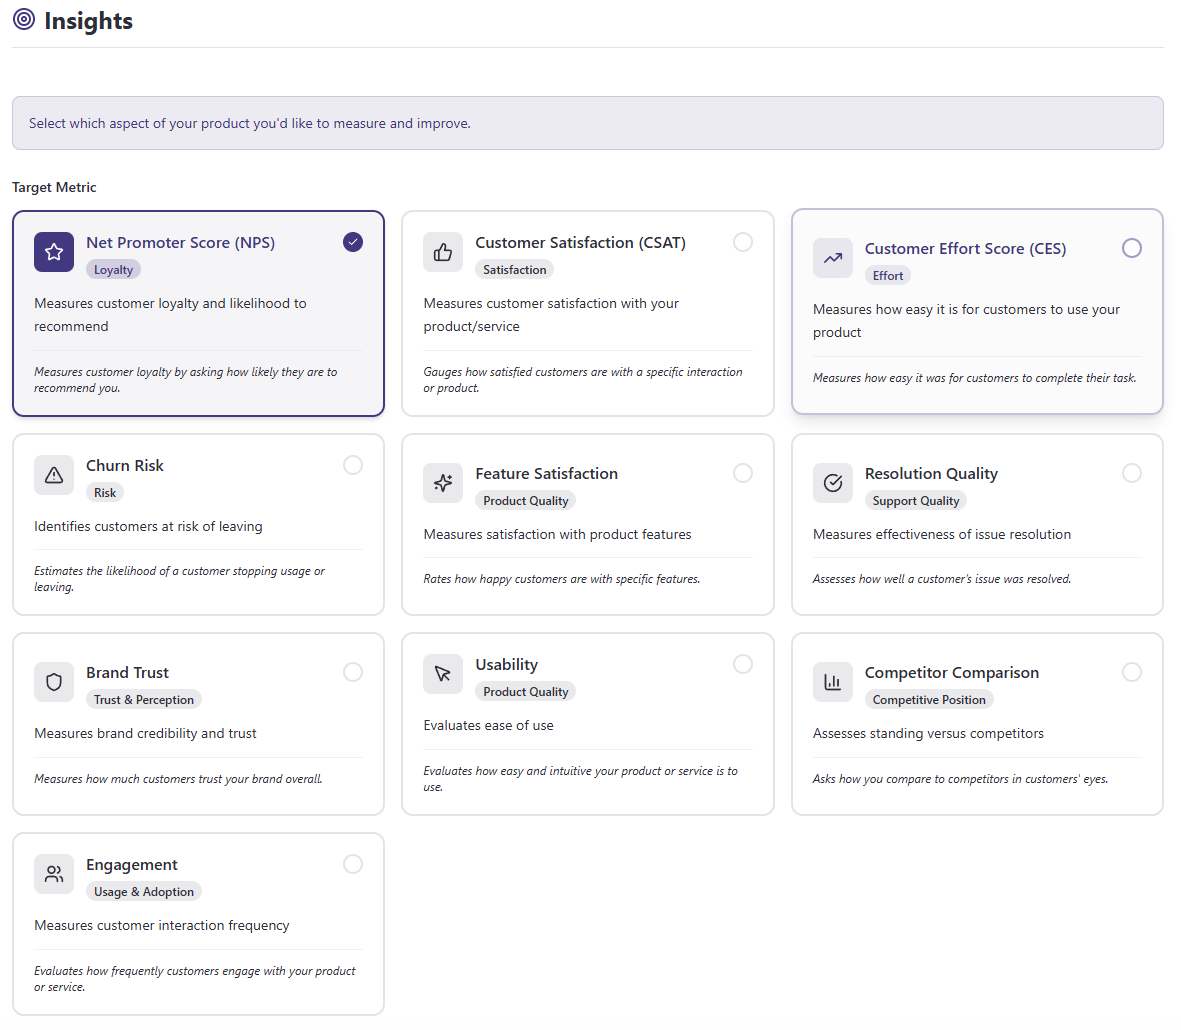Screen dimensions: 1181x1030
Task: Deselect the checked Net Promoter Score radio
Action: click(x=352, y=242)
